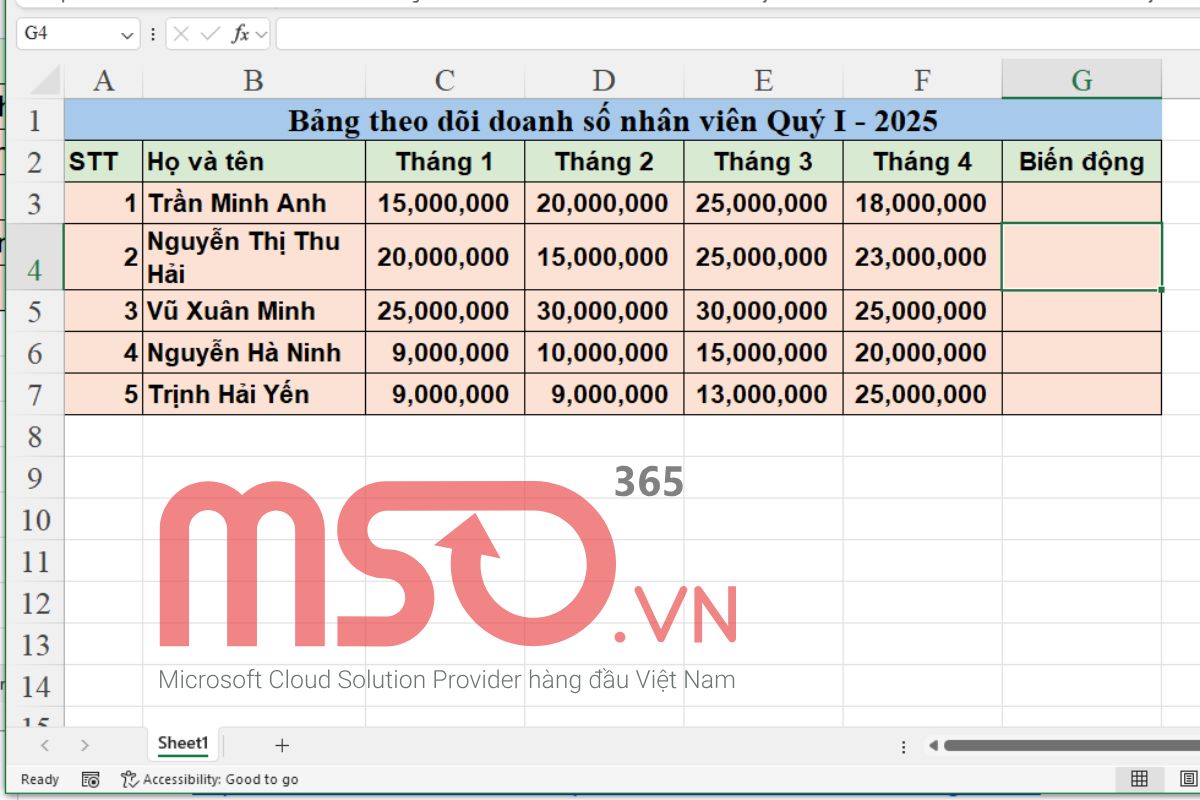Expand the function dropdown next to fx
This screenshot has width=1200, height=800.
coord(262,35)
